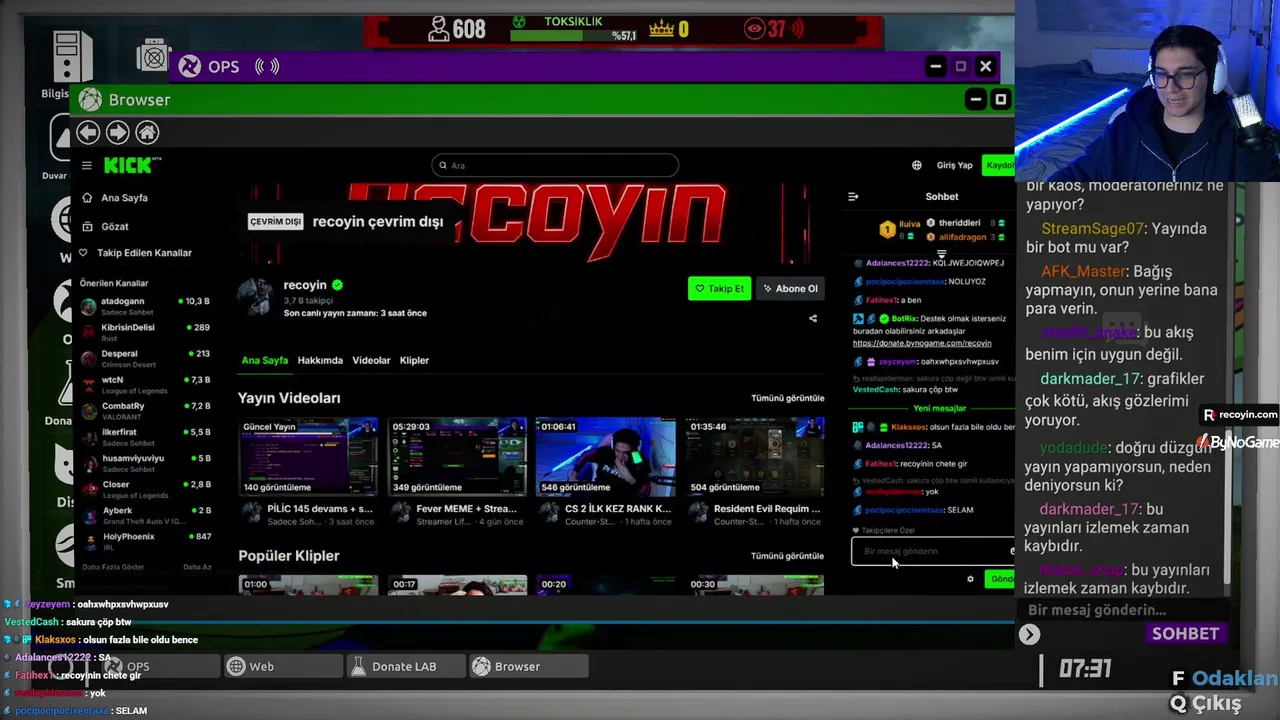Click the red eye icon showing 37
1280x720 pixels.
tap(755, 30)
